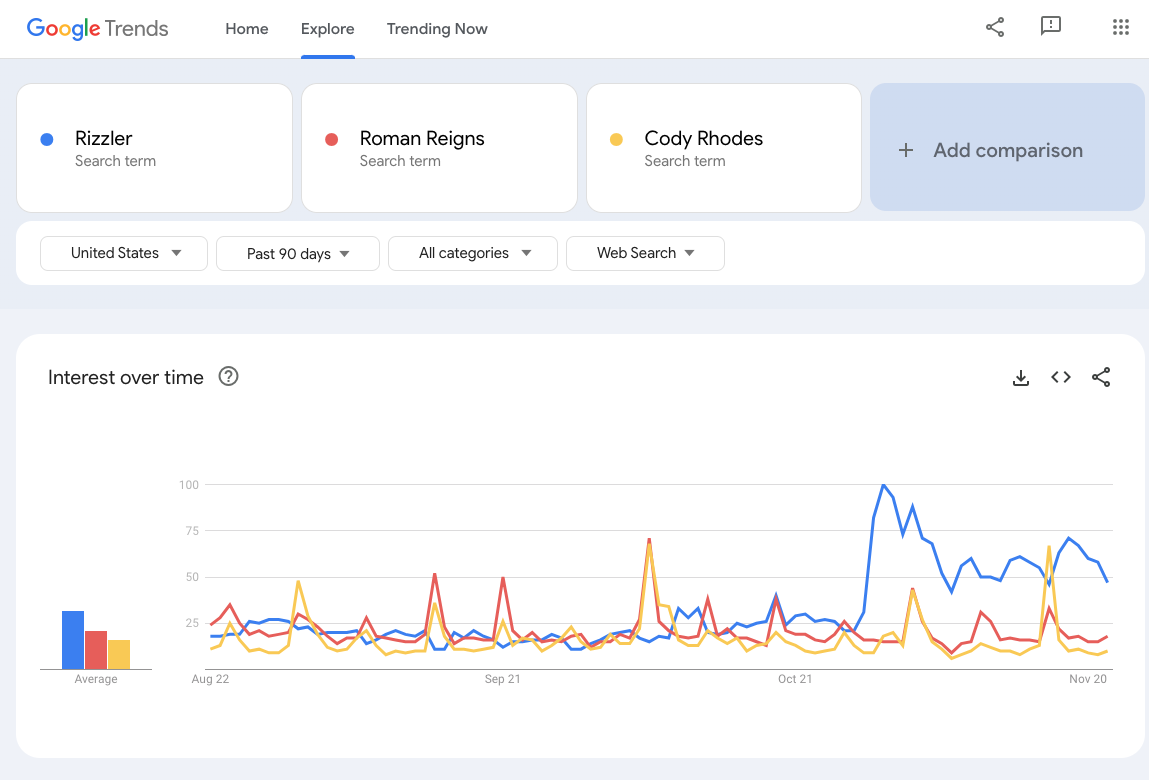Edit the Roman Reigns search term card
1149x780 pixels.
[439, 148]
